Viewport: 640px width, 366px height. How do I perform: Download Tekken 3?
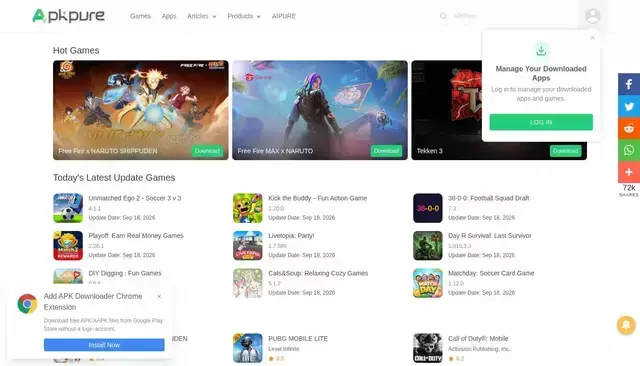(x=565, y=151)
